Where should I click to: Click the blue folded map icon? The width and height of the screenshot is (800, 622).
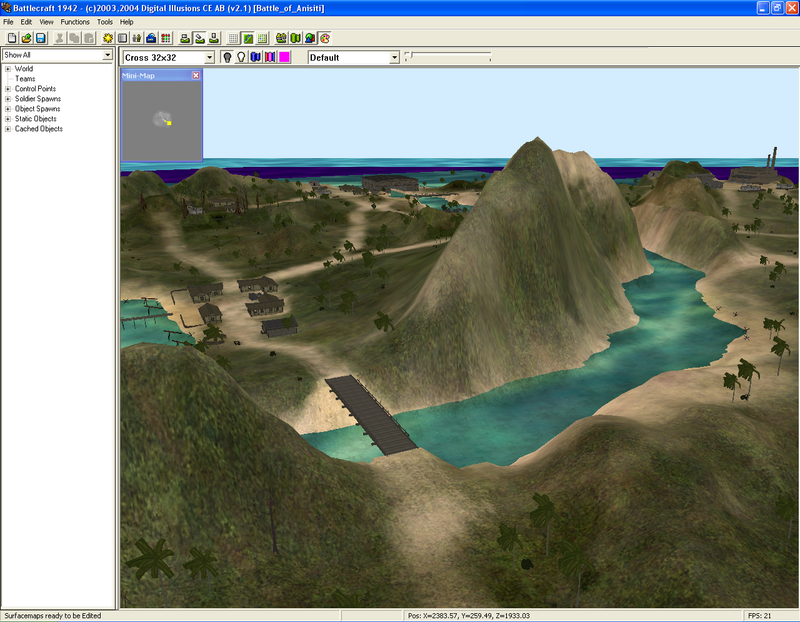(x=256, y=57)
